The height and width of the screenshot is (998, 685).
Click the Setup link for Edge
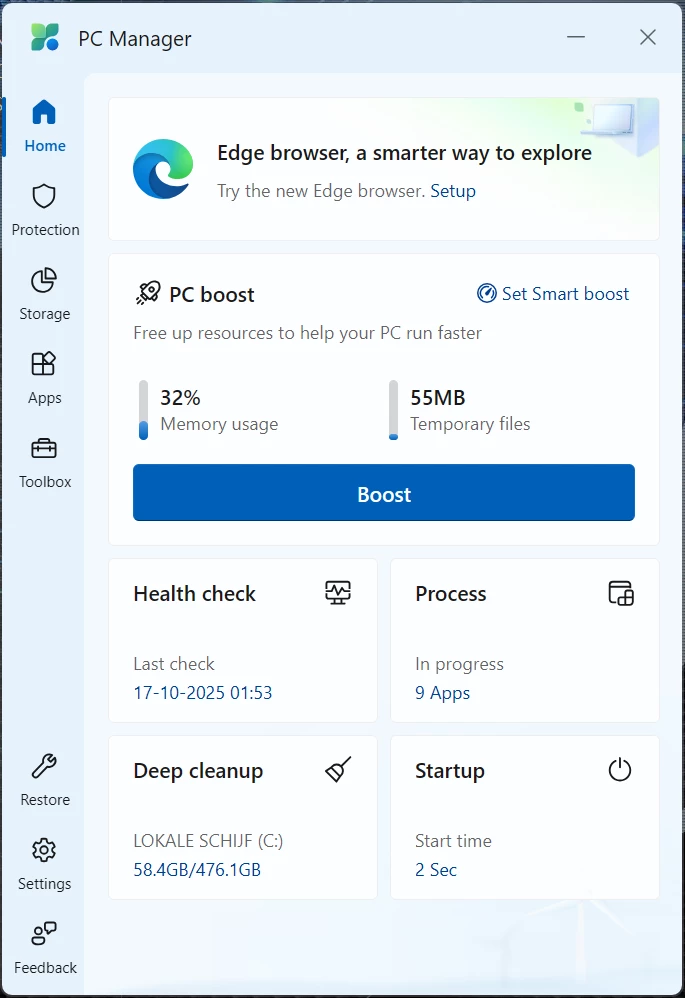[x=453, y=191]
